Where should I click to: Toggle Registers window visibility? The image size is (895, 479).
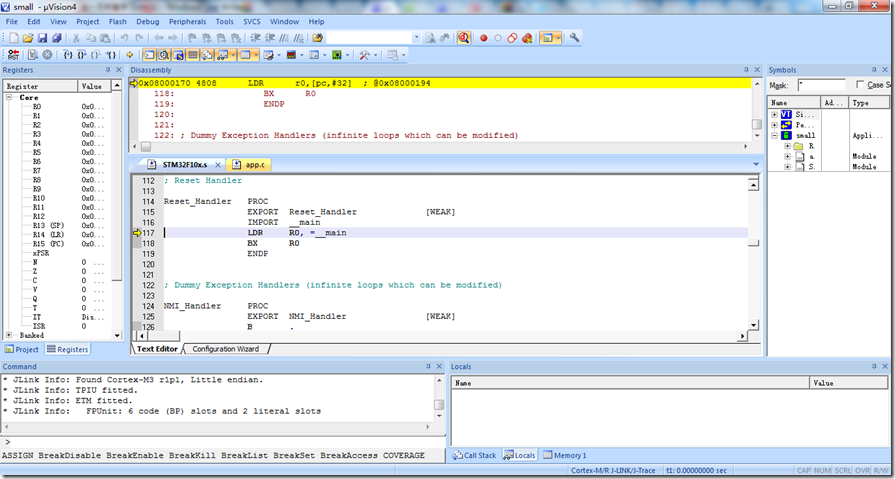tap(193, 55)
